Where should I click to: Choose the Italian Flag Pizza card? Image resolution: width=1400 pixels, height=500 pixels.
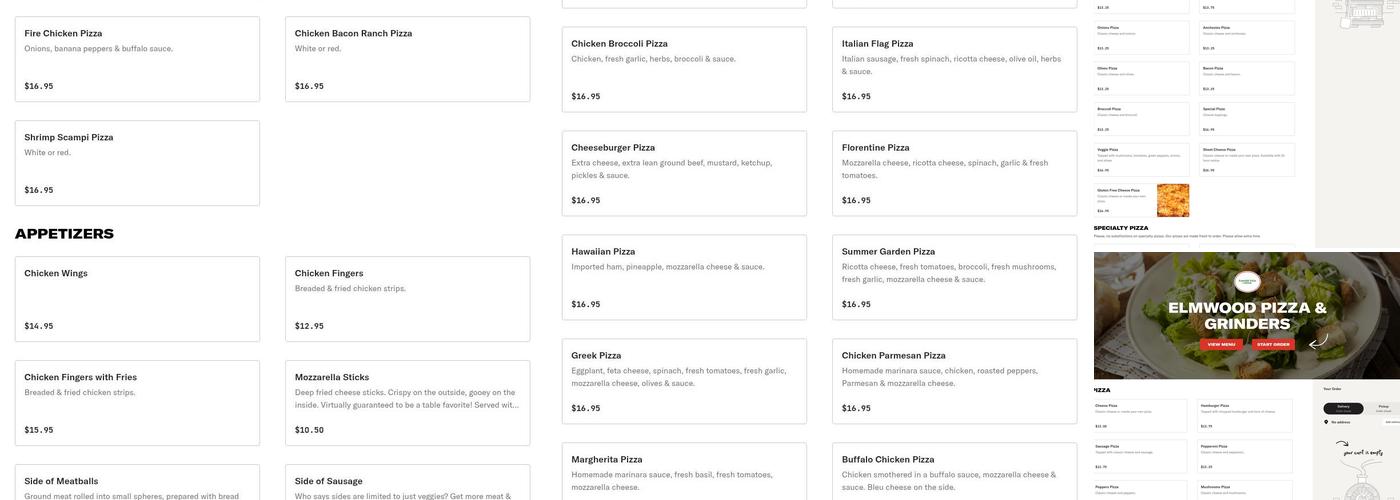click(954, 69)
